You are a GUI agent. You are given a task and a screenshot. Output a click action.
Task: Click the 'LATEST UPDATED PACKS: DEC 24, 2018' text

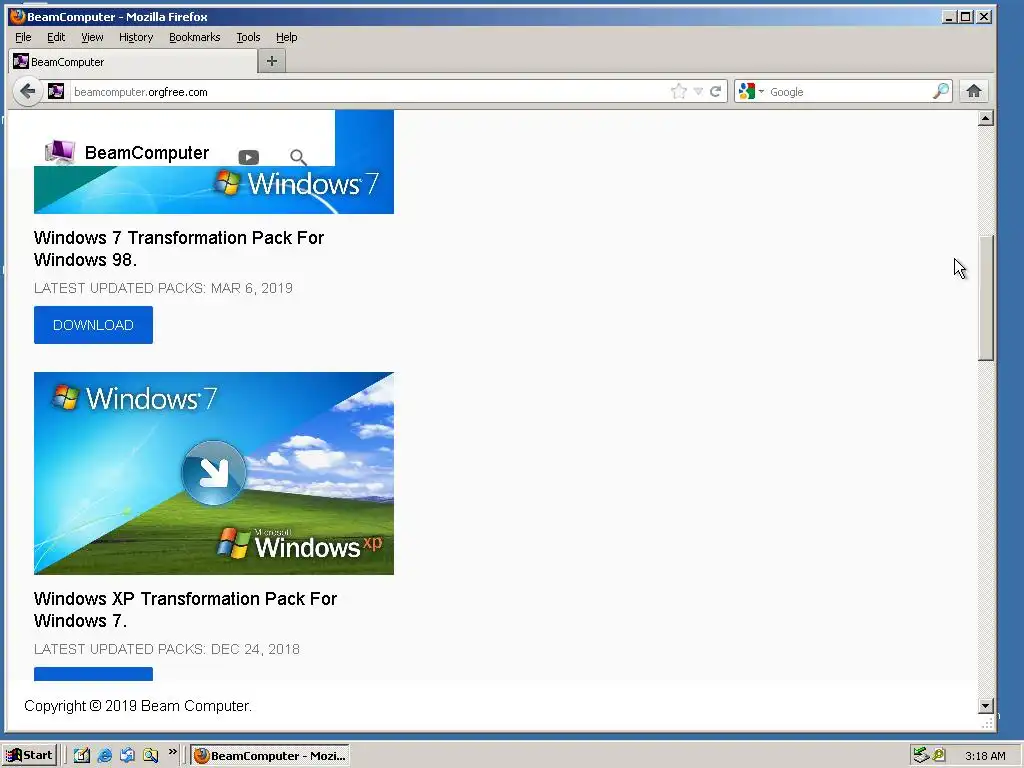167,649
